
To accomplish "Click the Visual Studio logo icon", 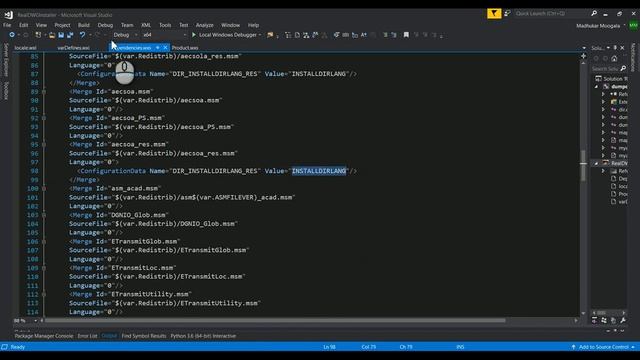I will coord(9,15).
